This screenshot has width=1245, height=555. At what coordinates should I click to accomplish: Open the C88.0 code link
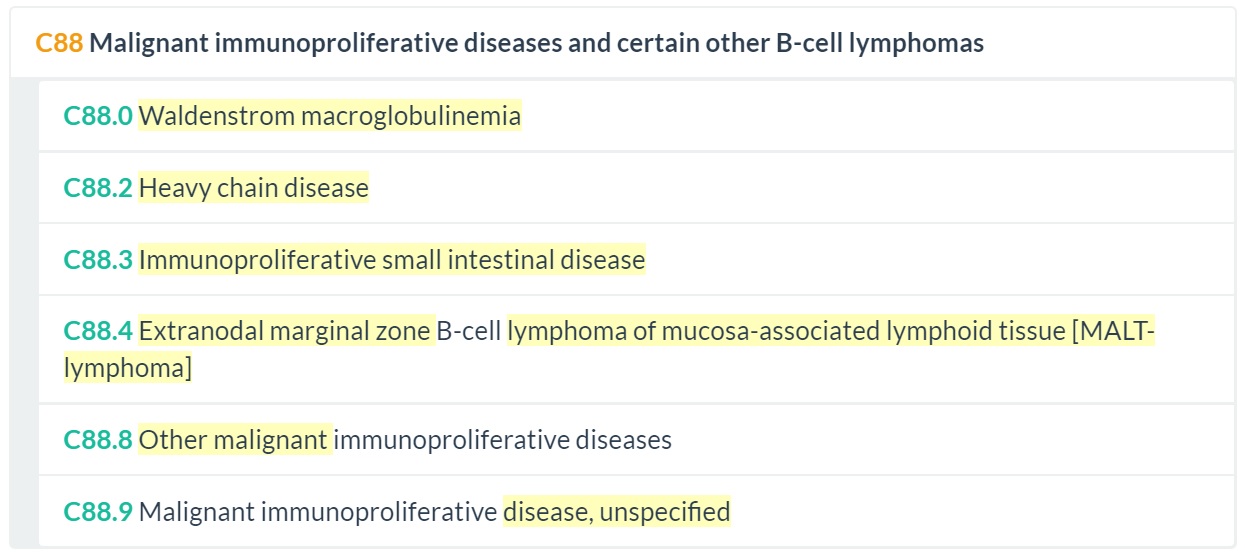[98, 116]
